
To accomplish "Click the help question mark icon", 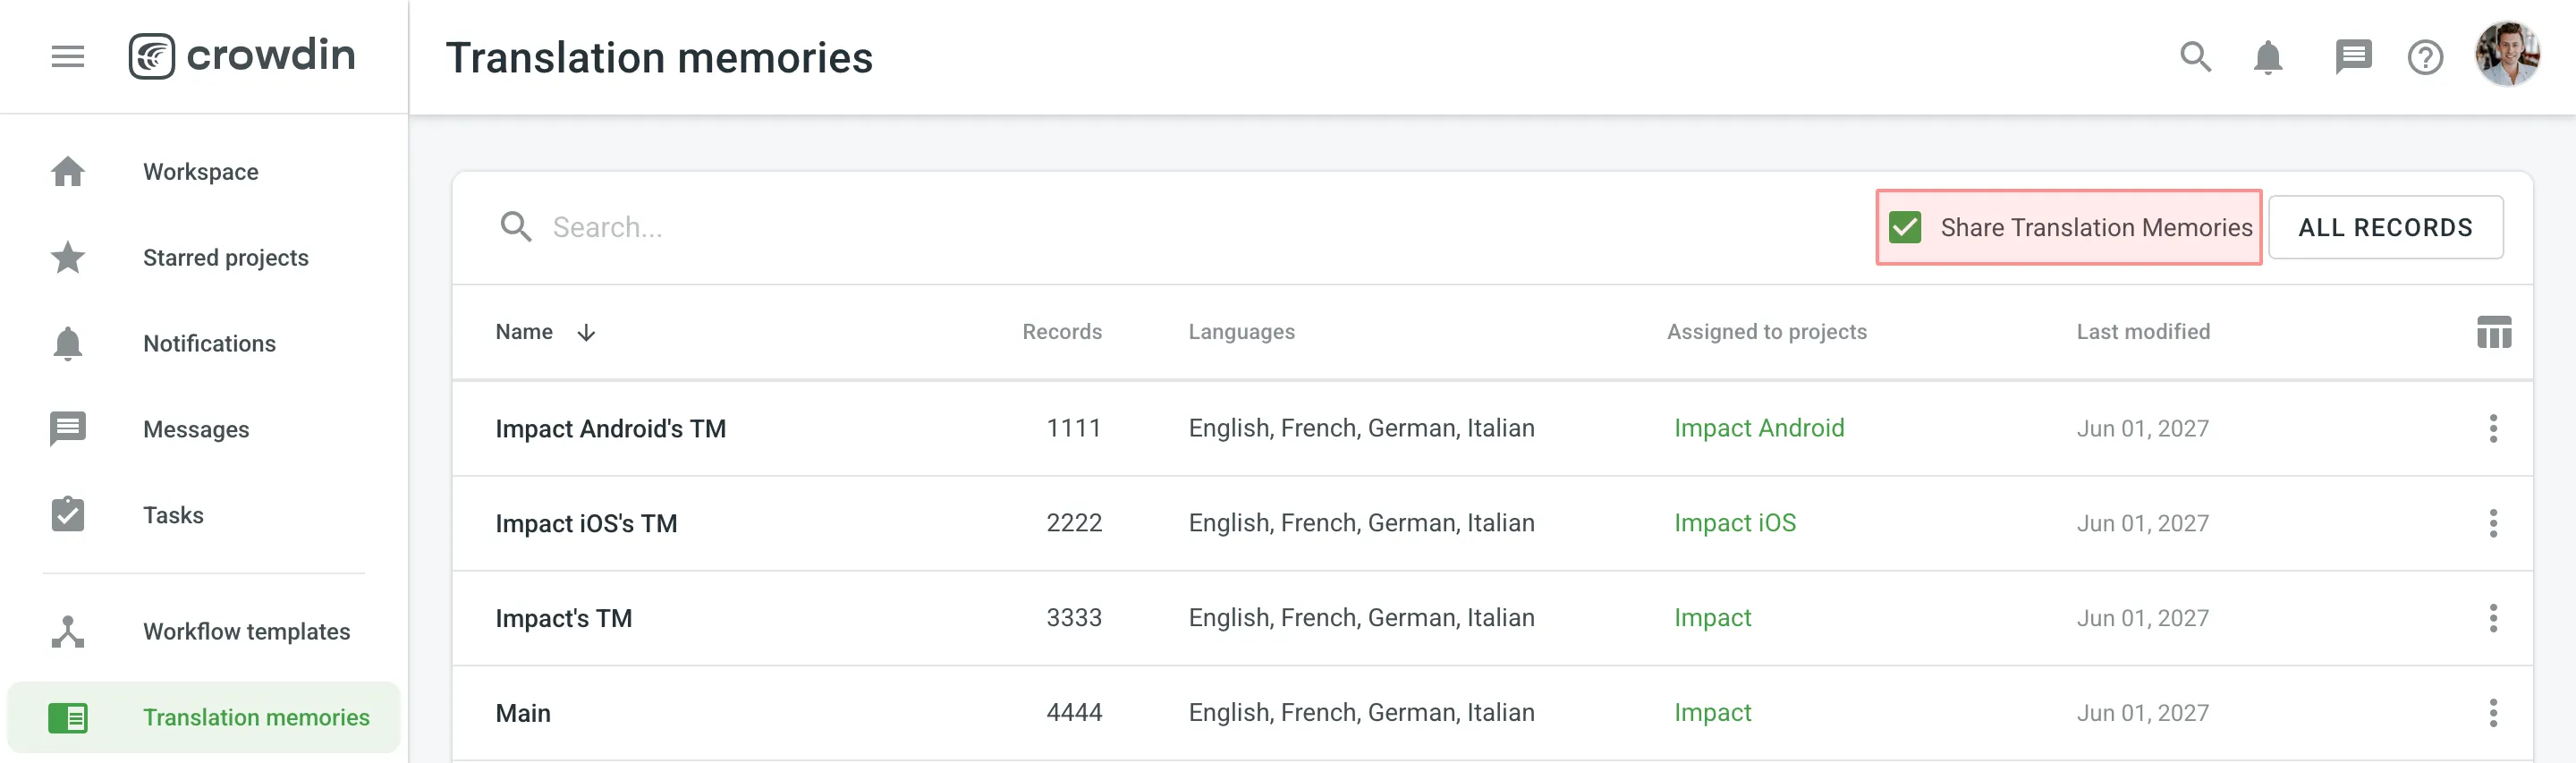I will pos(2425,57).
